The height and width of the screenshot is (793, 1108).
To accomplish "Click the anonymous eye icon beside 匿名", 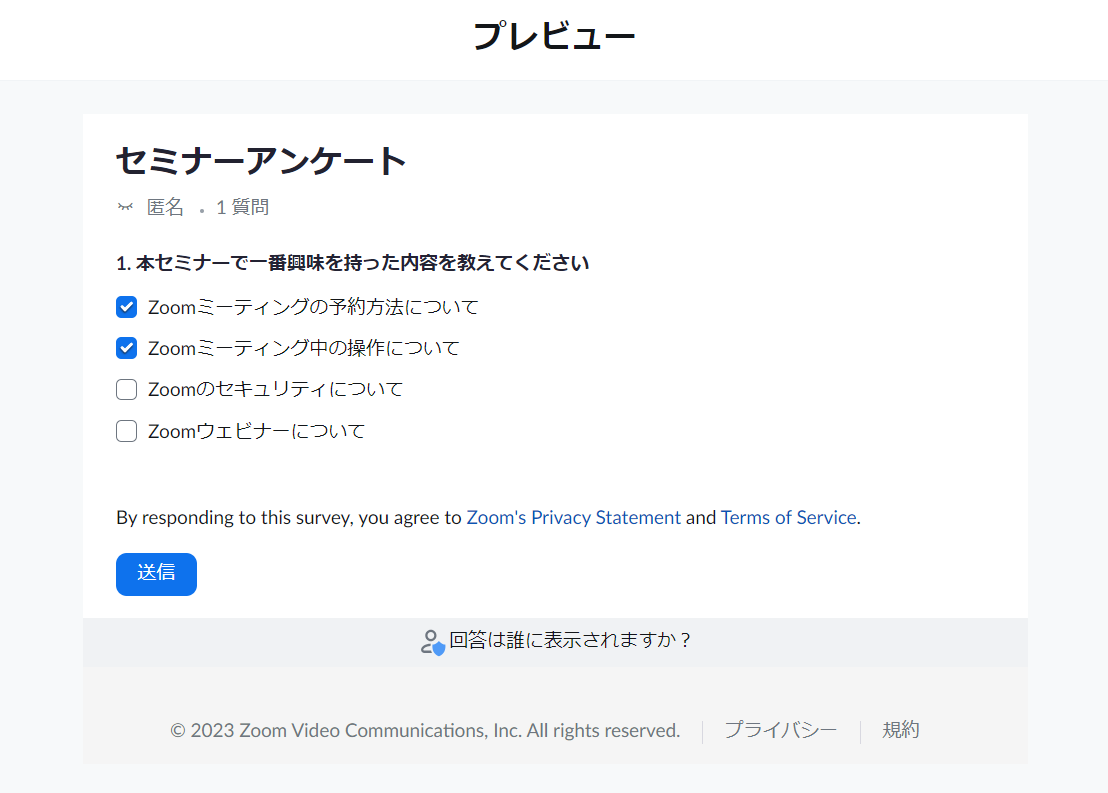I will [x=125, y=207].
